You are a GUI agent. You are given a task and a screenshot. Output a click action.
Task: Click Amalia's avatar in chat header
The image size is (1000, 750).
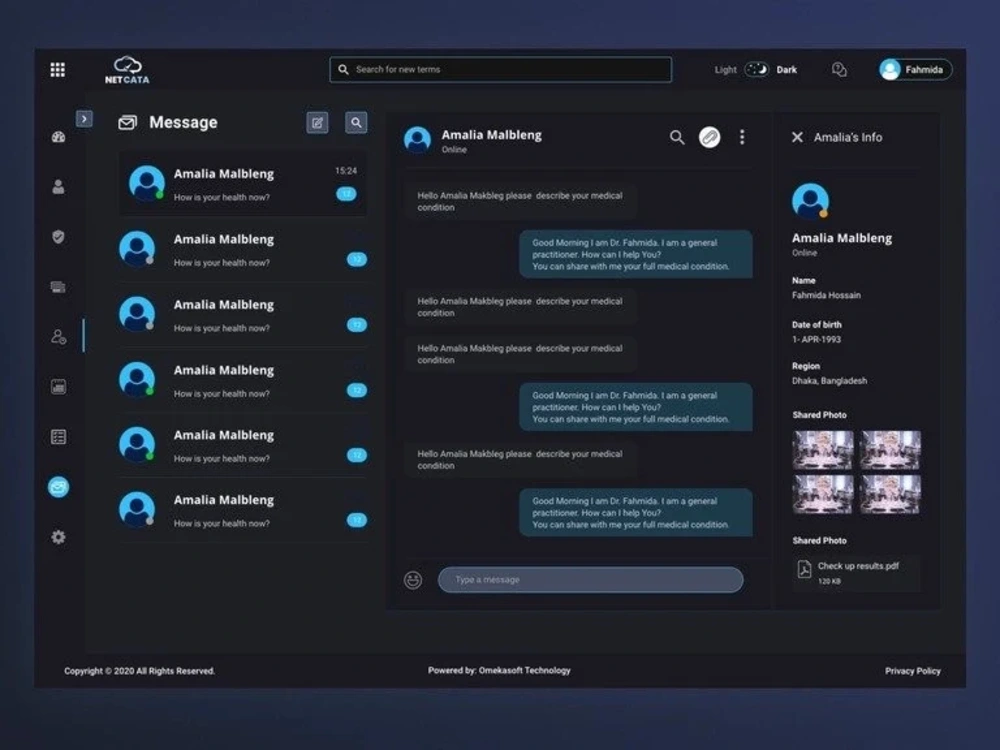click(418, 139)
